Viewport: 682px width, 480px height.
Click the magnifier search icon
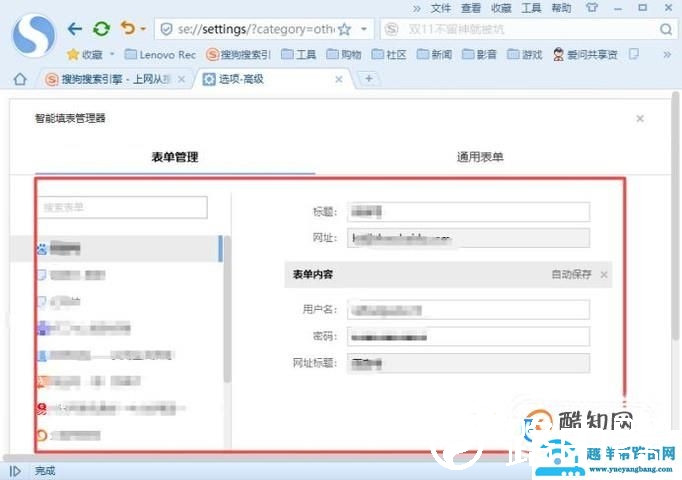[666, 29]
